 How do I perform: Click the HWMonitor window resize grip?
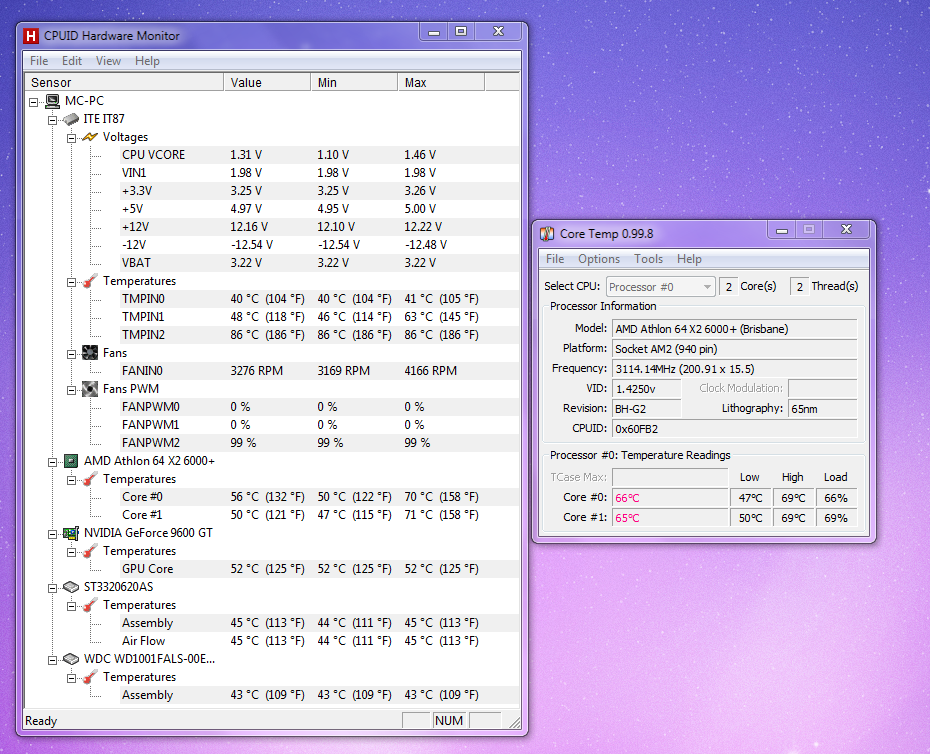coord(515,723)
